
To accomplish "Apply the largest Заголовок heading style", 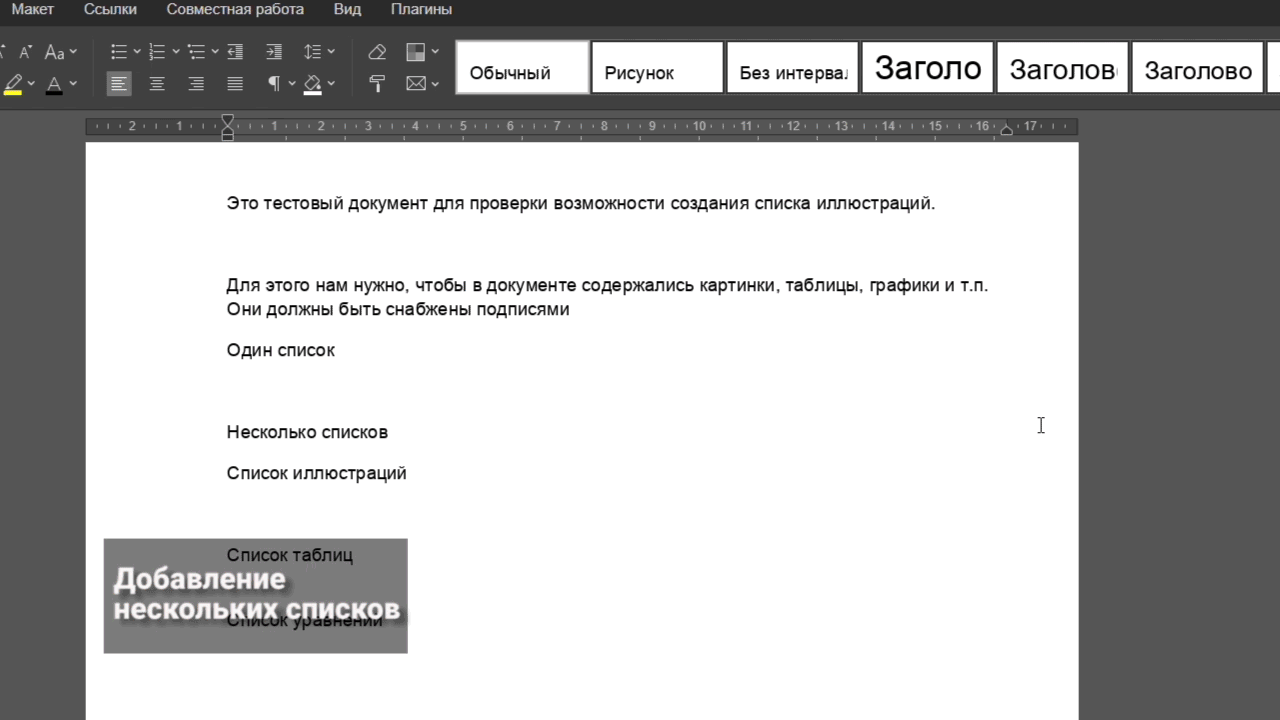I will pos(927,67).
